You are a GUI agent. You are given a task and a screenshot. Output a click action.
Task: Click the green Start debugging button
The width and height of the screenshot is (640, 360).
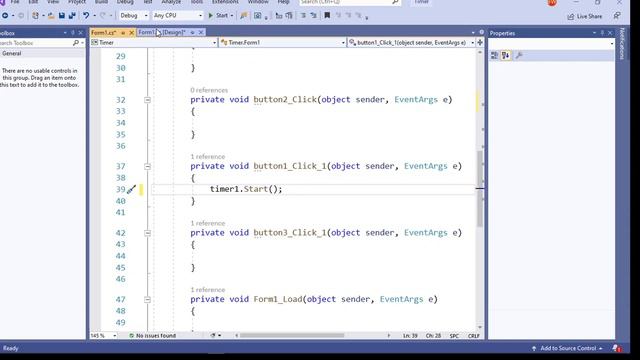(x=218, y=16)
